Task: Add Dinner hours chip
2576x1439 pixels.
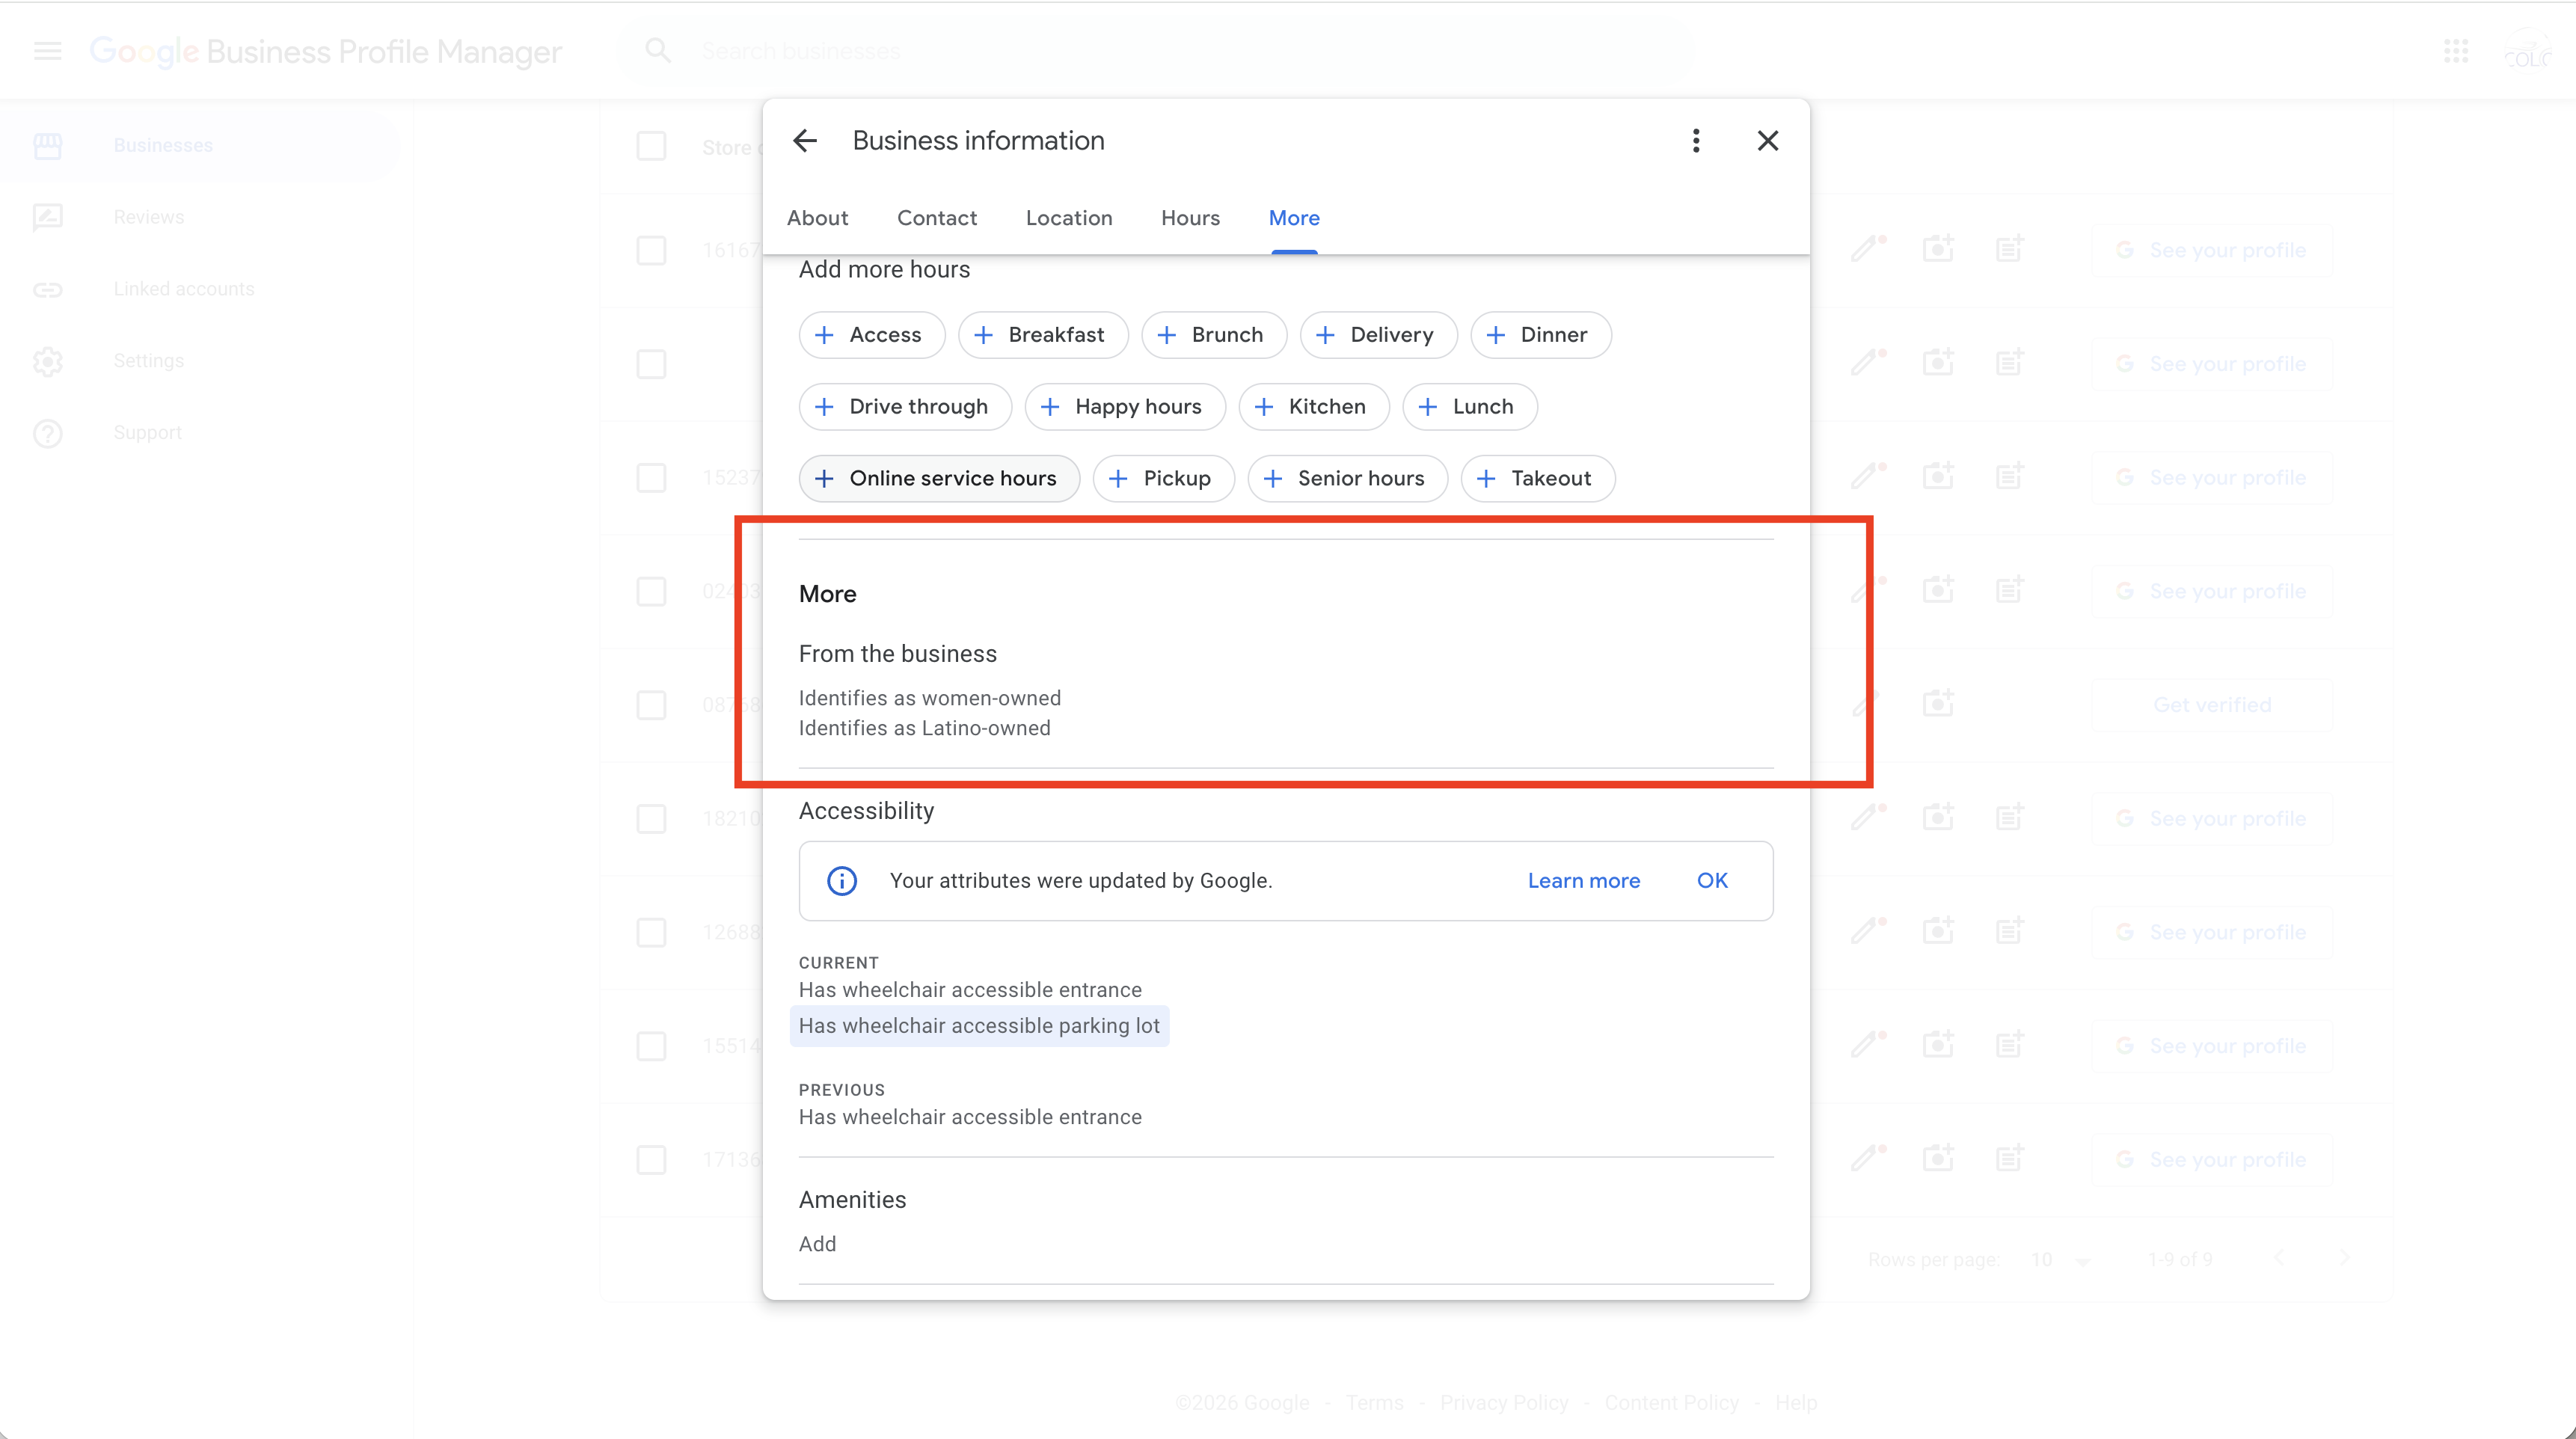Action: click(x=1541, y=335)
